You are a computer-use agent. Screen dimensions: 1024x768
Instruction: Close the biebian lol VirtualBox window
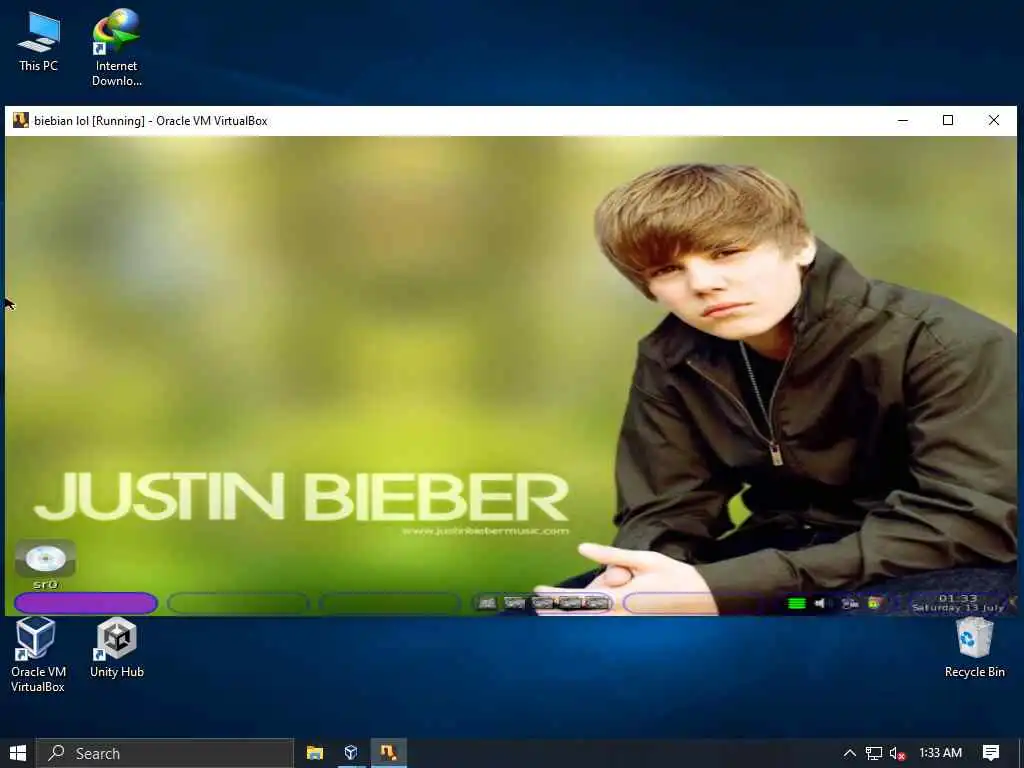coord(993,120)
